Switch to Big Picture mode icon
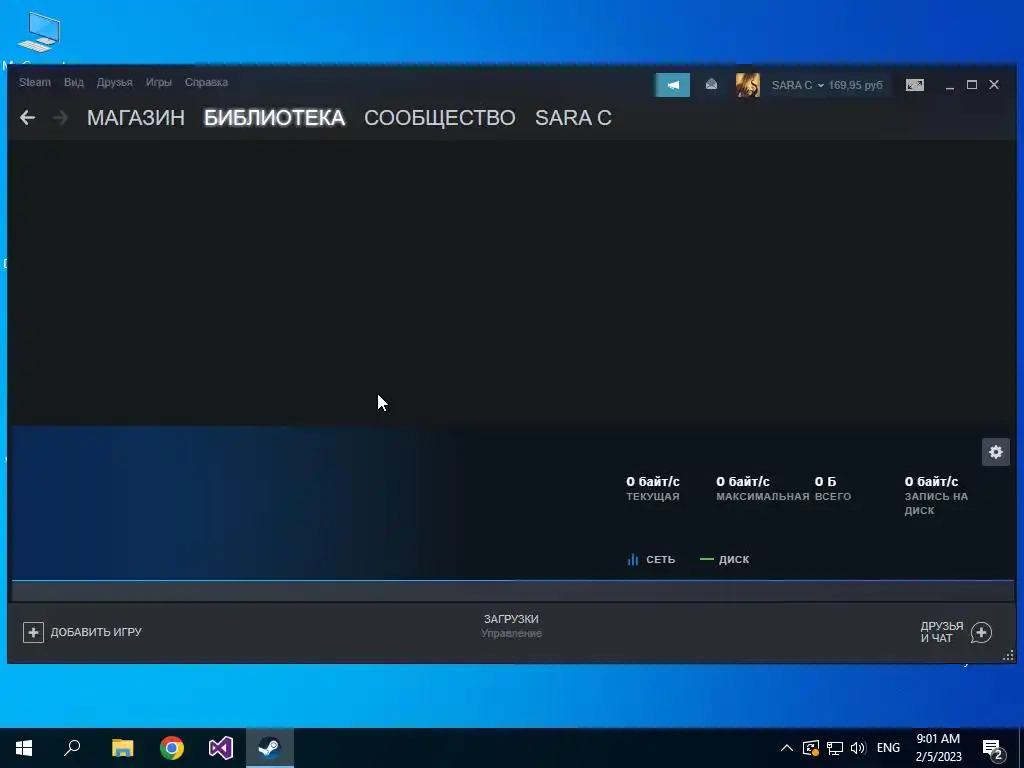 click(915, 85)
